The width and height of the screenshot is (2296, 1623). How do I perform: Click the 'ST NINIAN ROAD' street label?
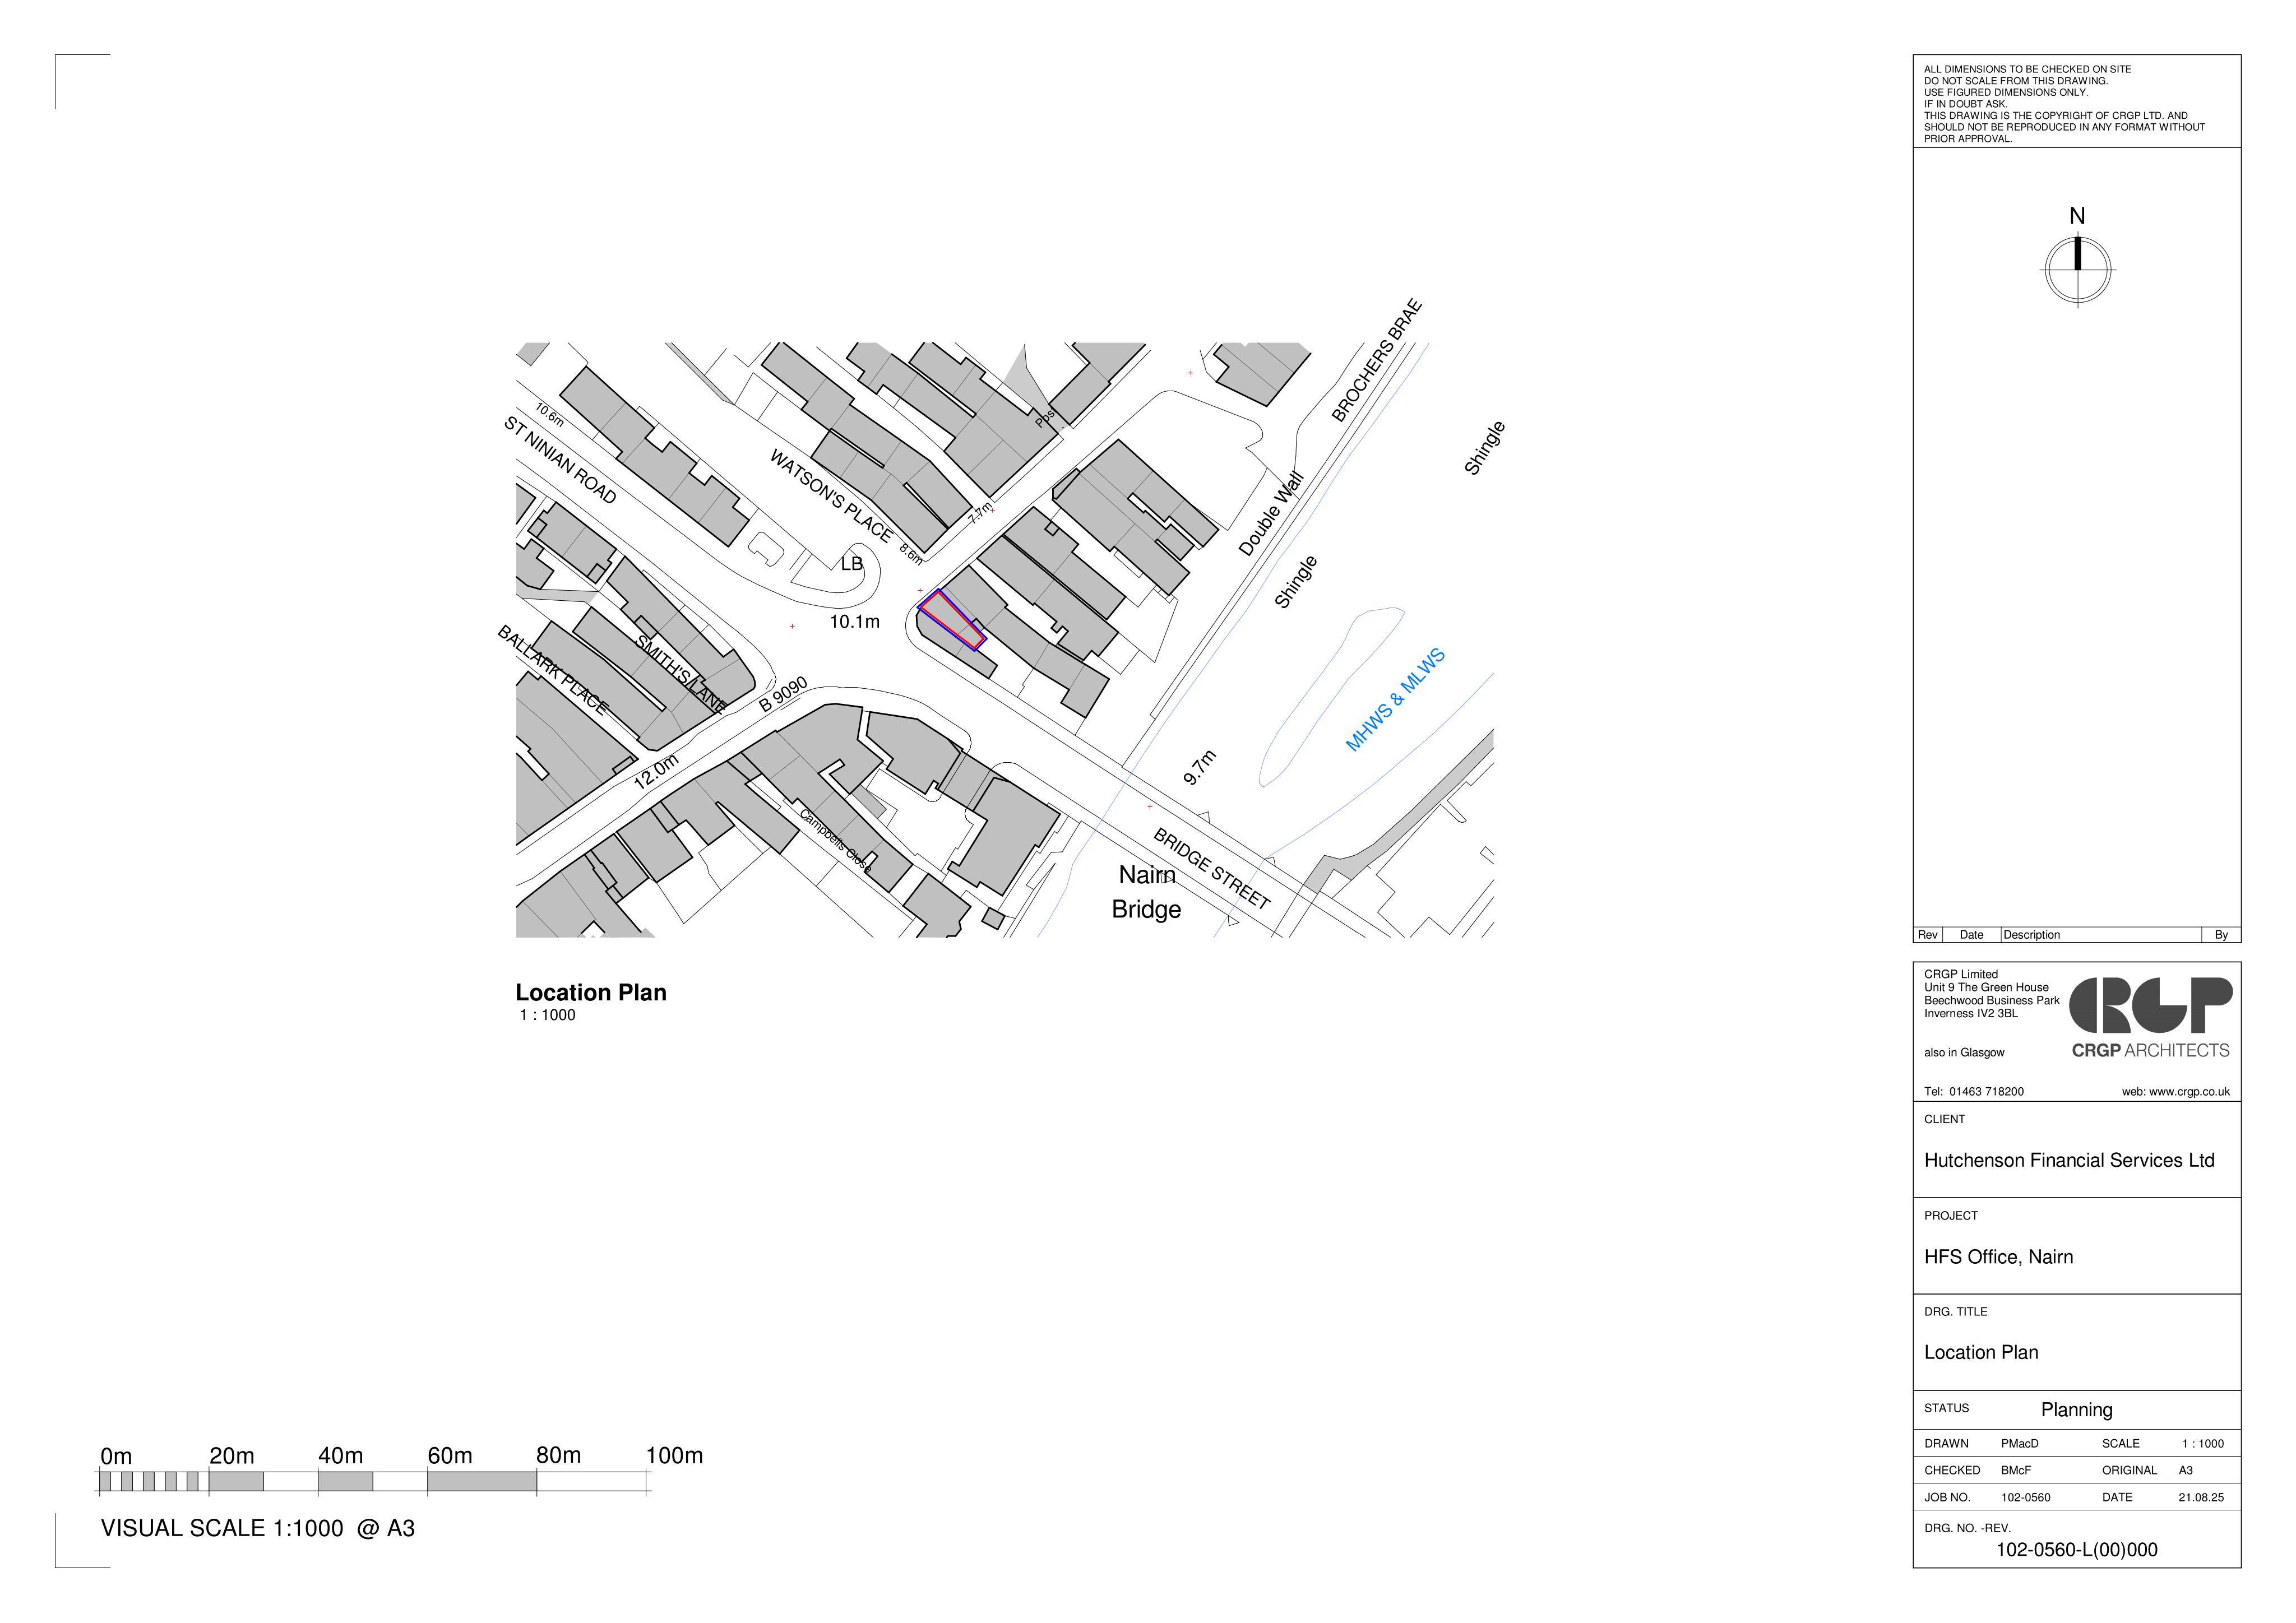pyautogui.click(x=560, y=460)
